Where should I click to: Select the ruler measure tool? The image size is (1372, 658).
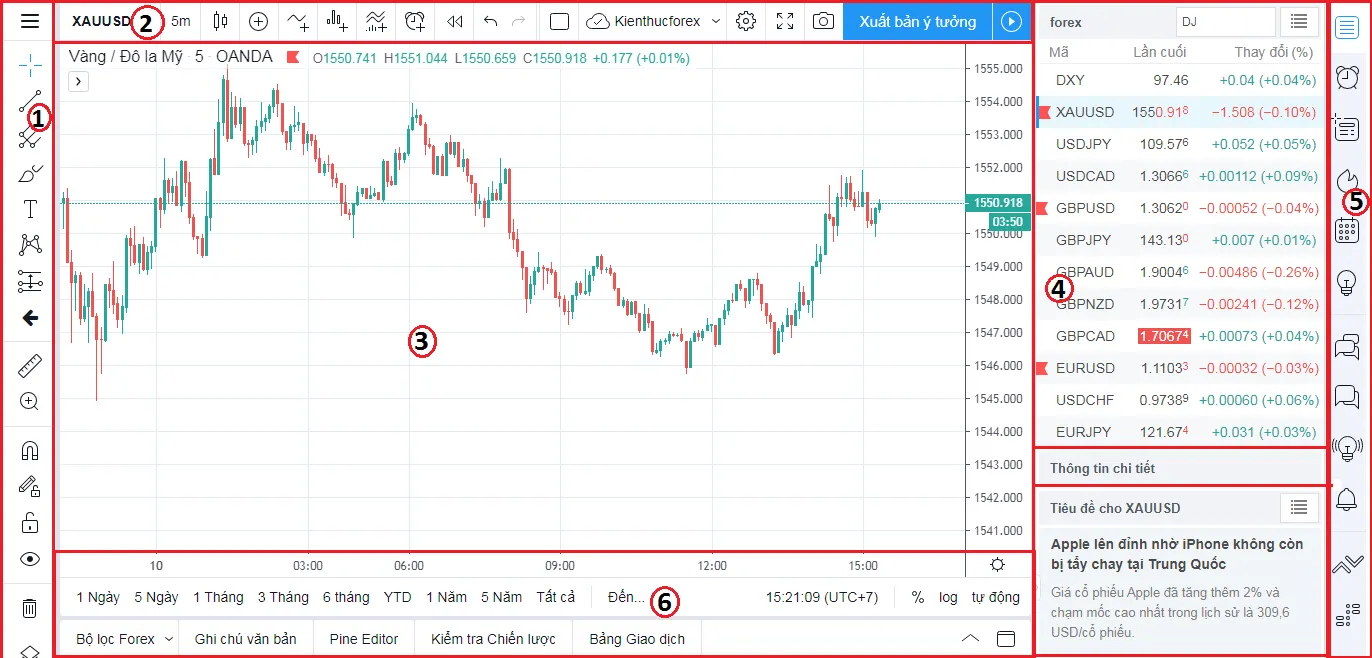pos(30,367)
